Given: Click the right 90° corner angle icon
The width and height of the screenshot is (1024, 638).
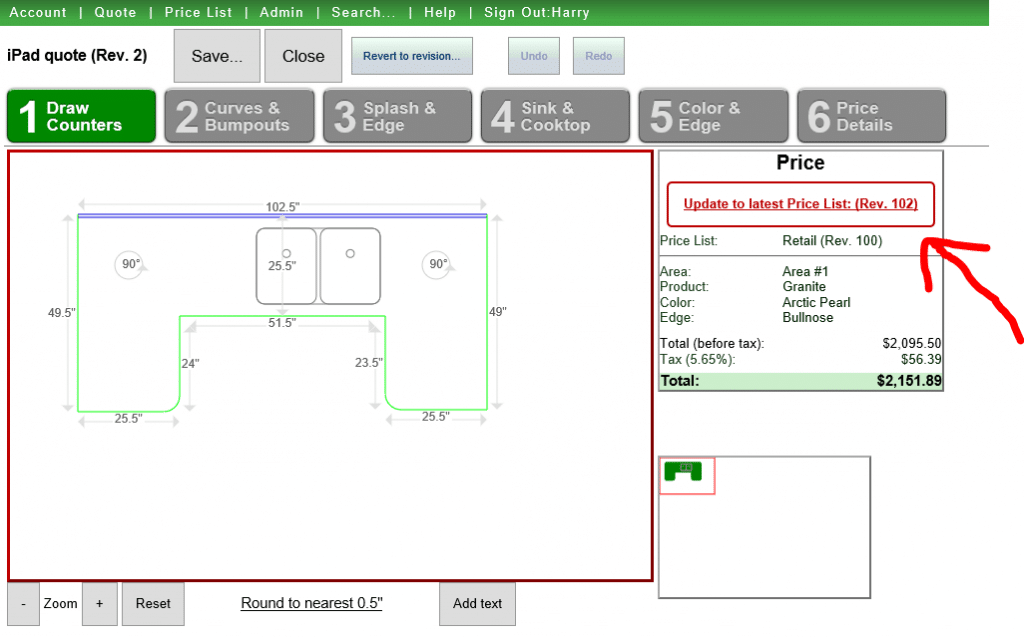Looking at the screenshot, I should [x=437, y=265].
